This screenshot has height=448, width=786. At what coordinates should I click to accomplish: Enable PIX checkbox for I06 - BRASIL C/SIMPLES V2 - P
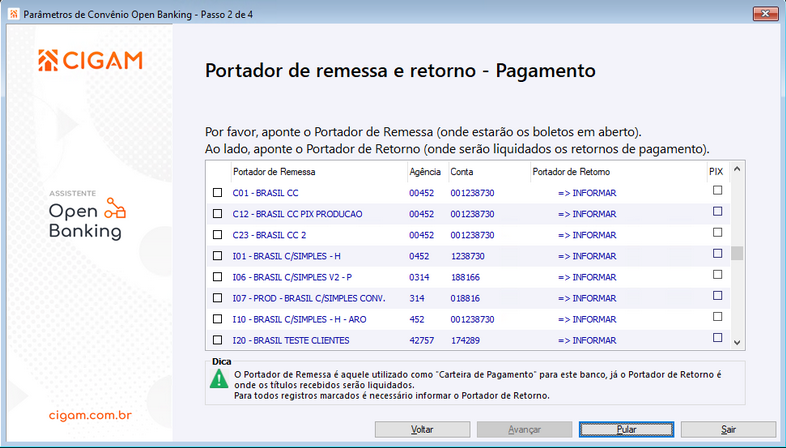[x=718, y=275]
